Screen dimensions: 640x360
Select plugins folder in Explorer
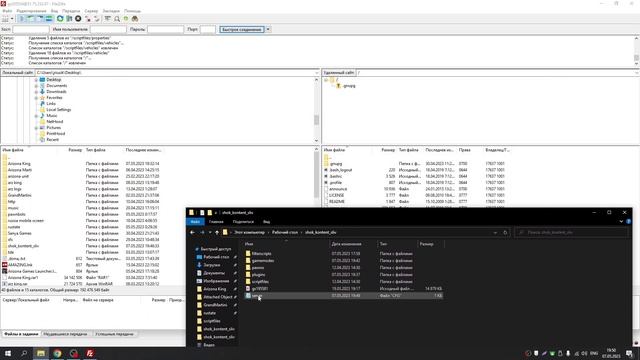258,275
